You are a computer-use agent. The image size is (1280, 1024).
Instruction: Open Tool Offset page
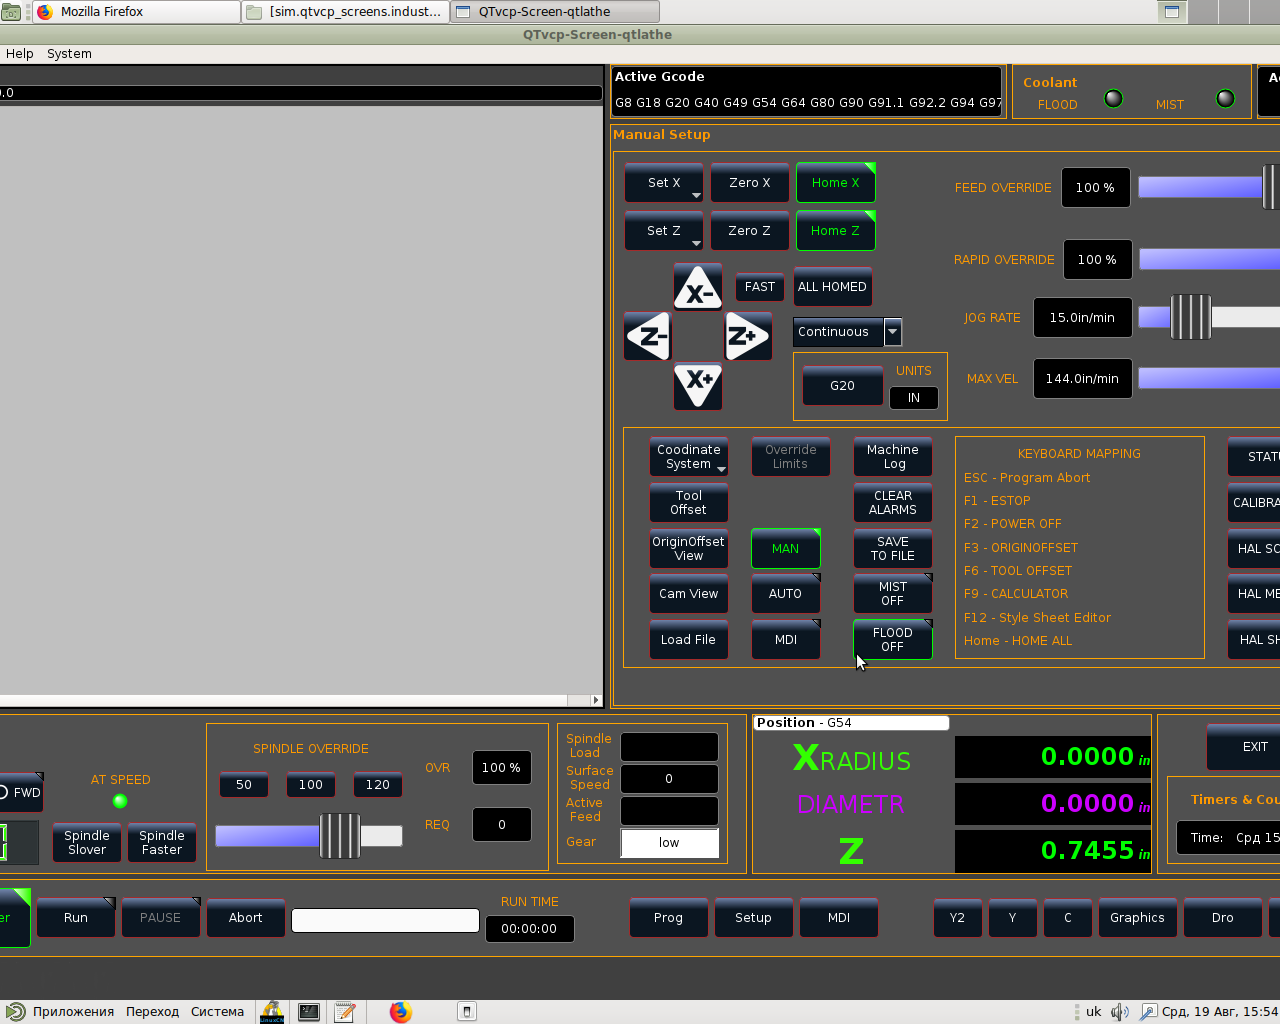pos(689,503)
